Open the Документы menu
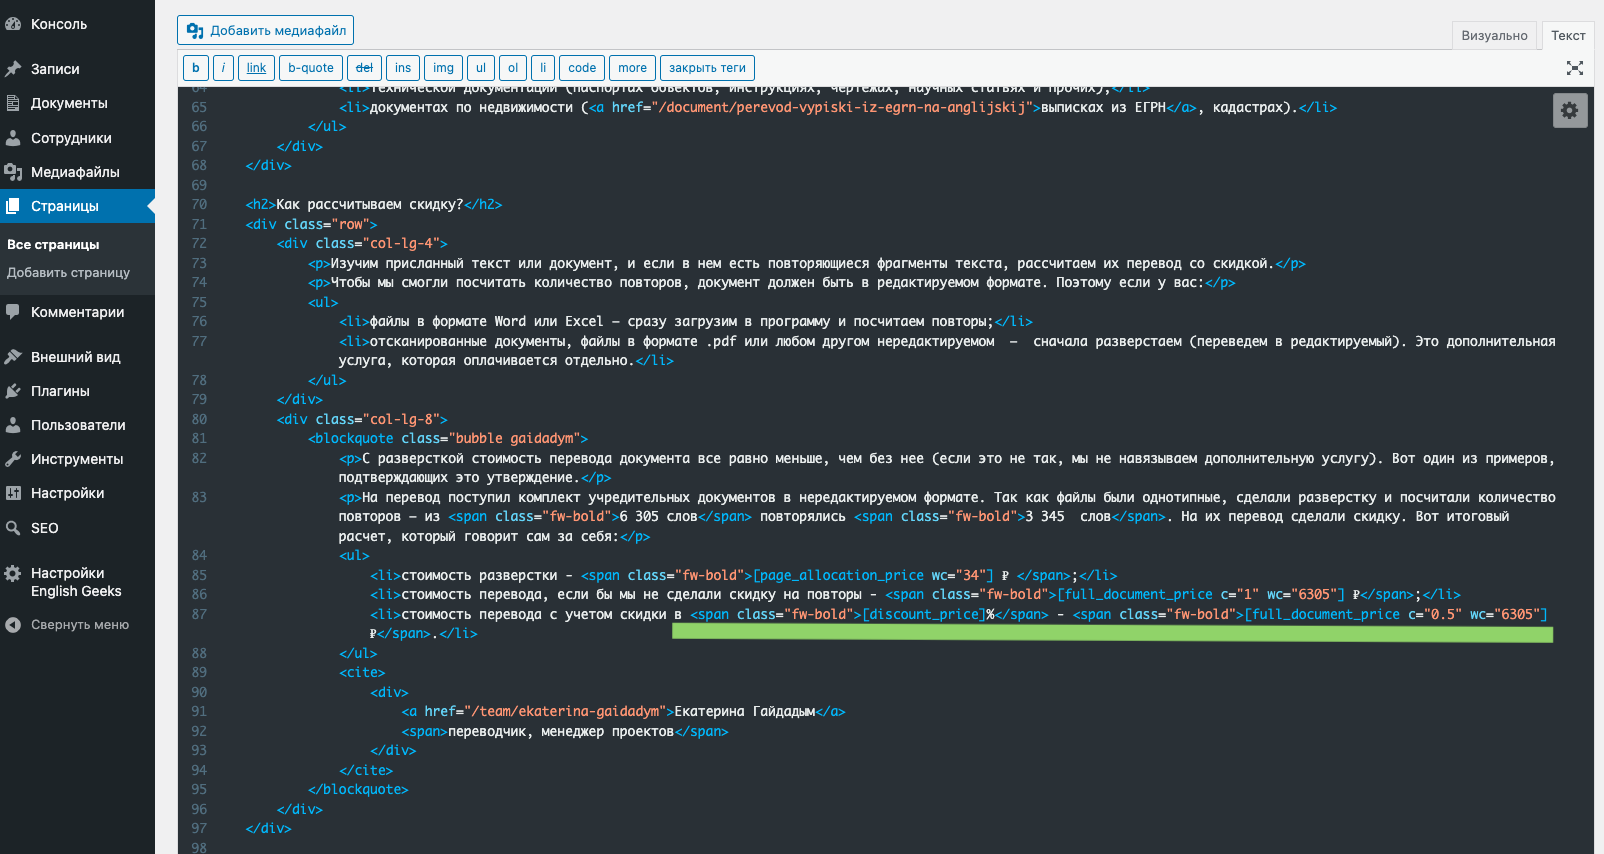 click(x=69, y=103)
